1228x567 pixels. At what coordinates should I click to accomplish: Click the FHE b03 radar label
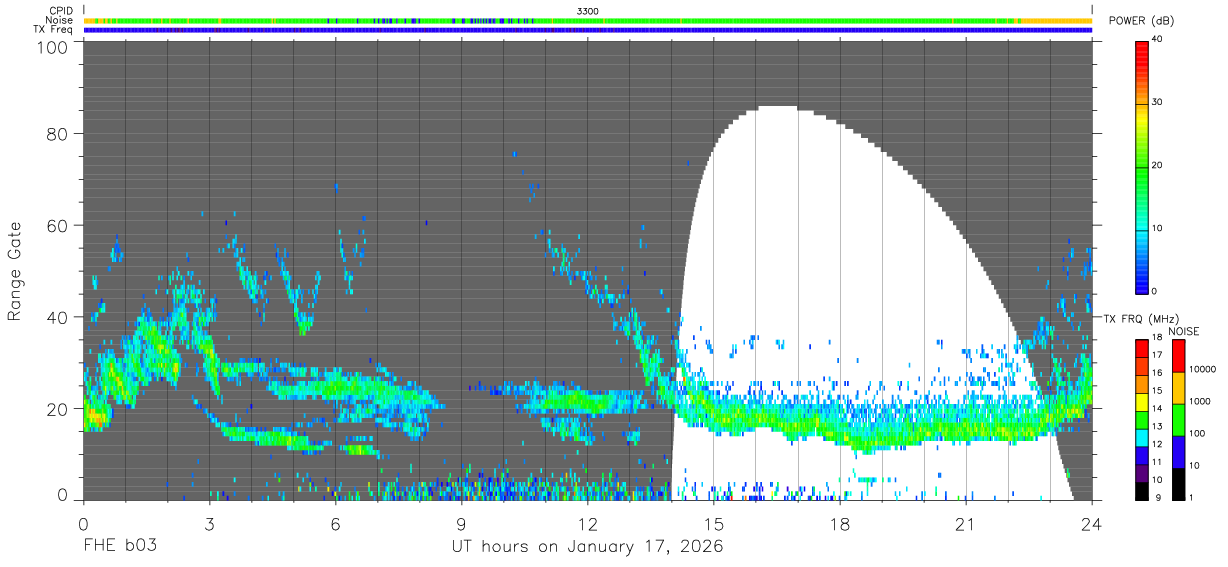[120, 547]
